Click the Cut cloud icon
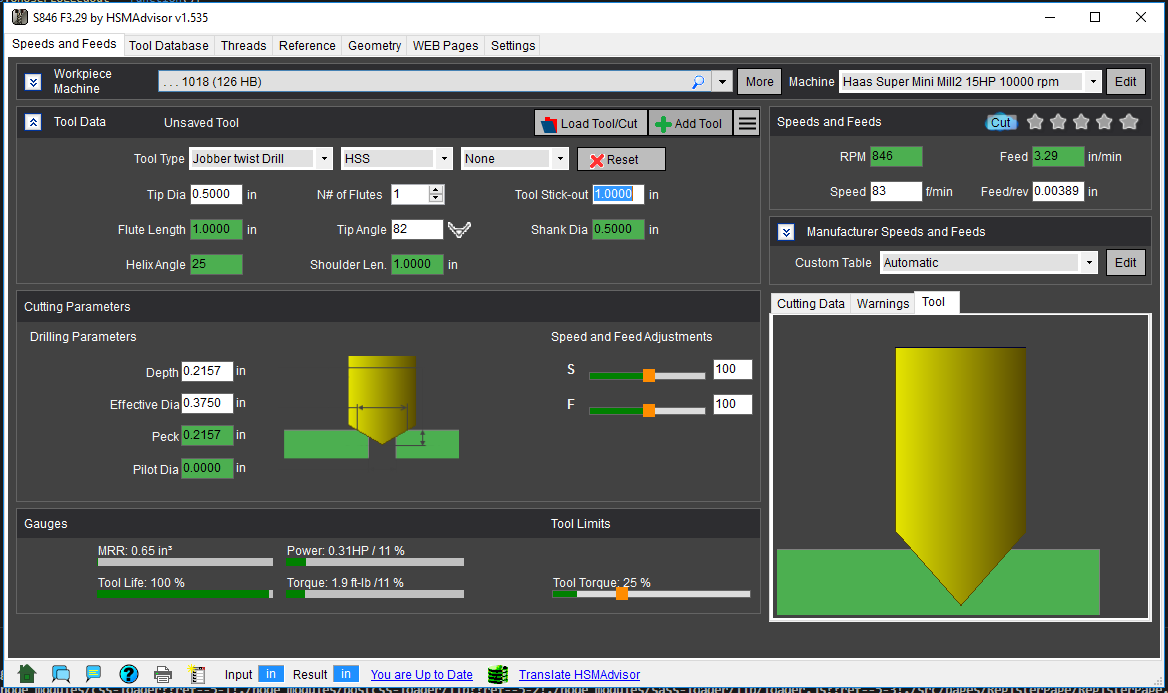Screen dimensions: 1168x693 pyautogui.click(x=1001, y=122)
